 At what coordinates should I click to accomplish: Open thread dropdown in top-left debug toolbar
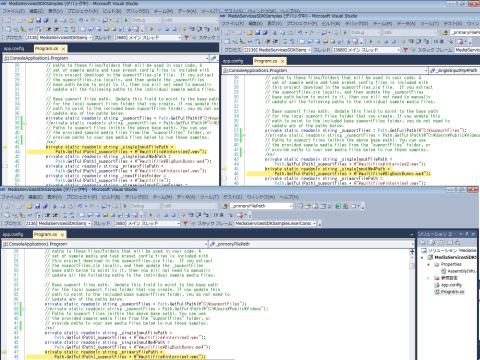pyautogui.click(x=148, y=38)
